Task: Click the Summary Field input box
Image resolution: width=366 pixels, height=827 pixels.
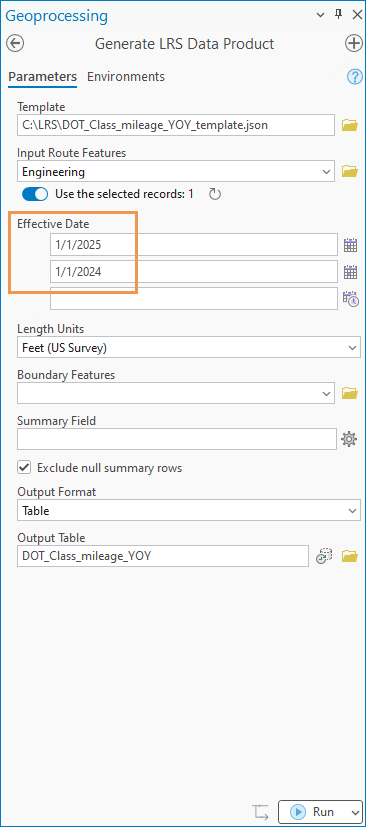Action: point(177,439)
